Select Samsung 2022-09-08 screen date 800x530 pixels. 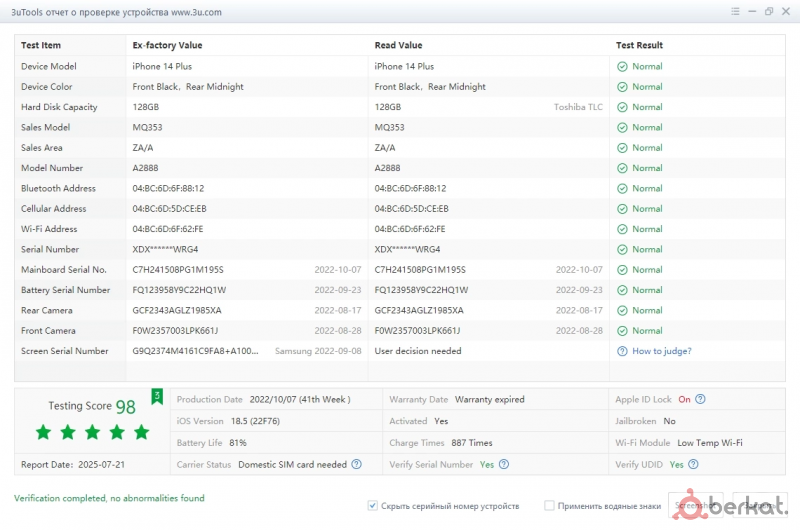coord(318,351)
